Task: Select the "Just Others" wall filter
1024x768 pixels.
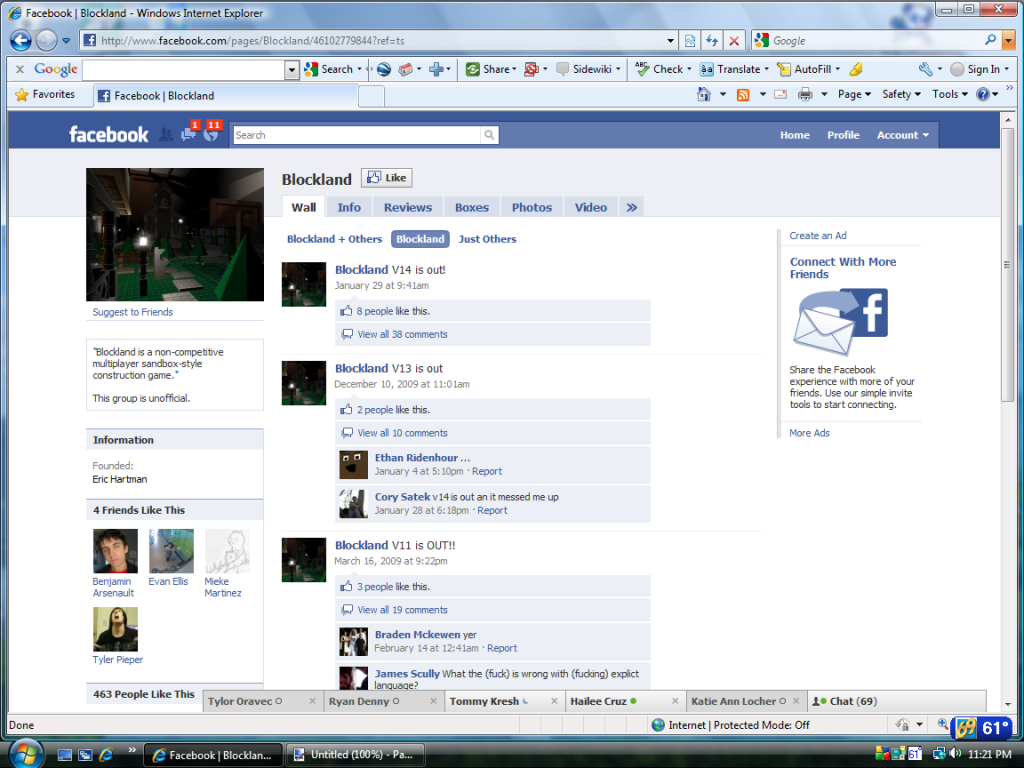Action: click(487, 239)
